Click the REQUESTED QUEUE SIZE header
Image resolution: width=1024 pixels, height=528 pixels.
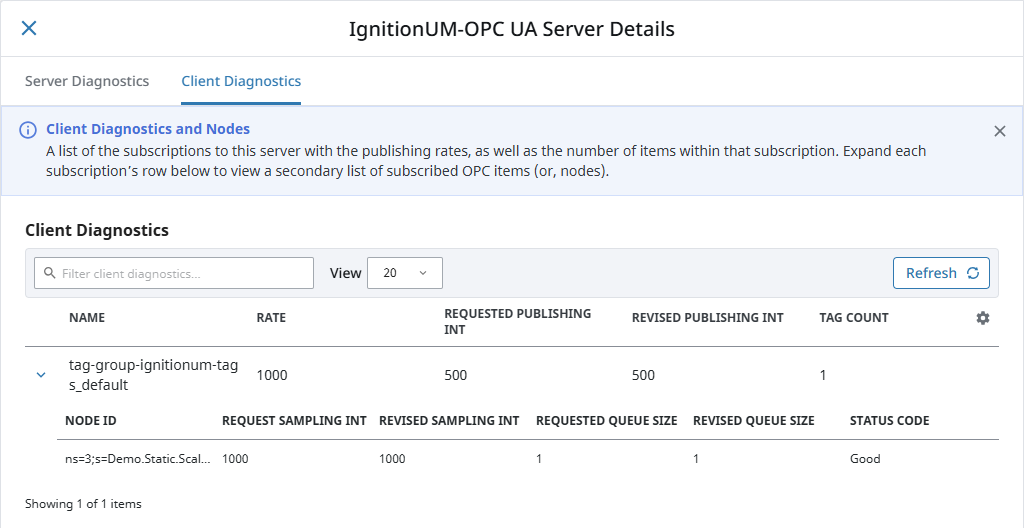point(606,420)
